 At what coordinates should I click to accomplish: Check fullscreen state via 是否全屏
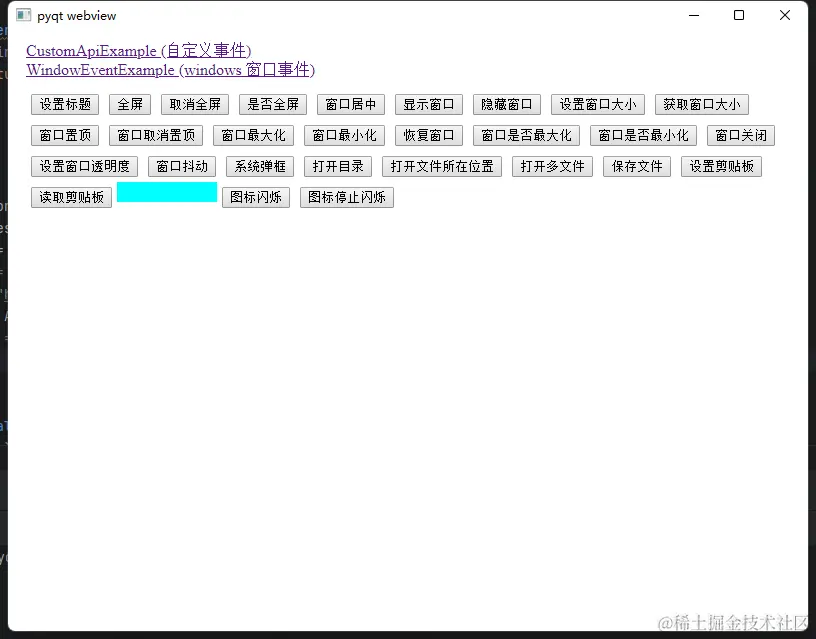272,104
